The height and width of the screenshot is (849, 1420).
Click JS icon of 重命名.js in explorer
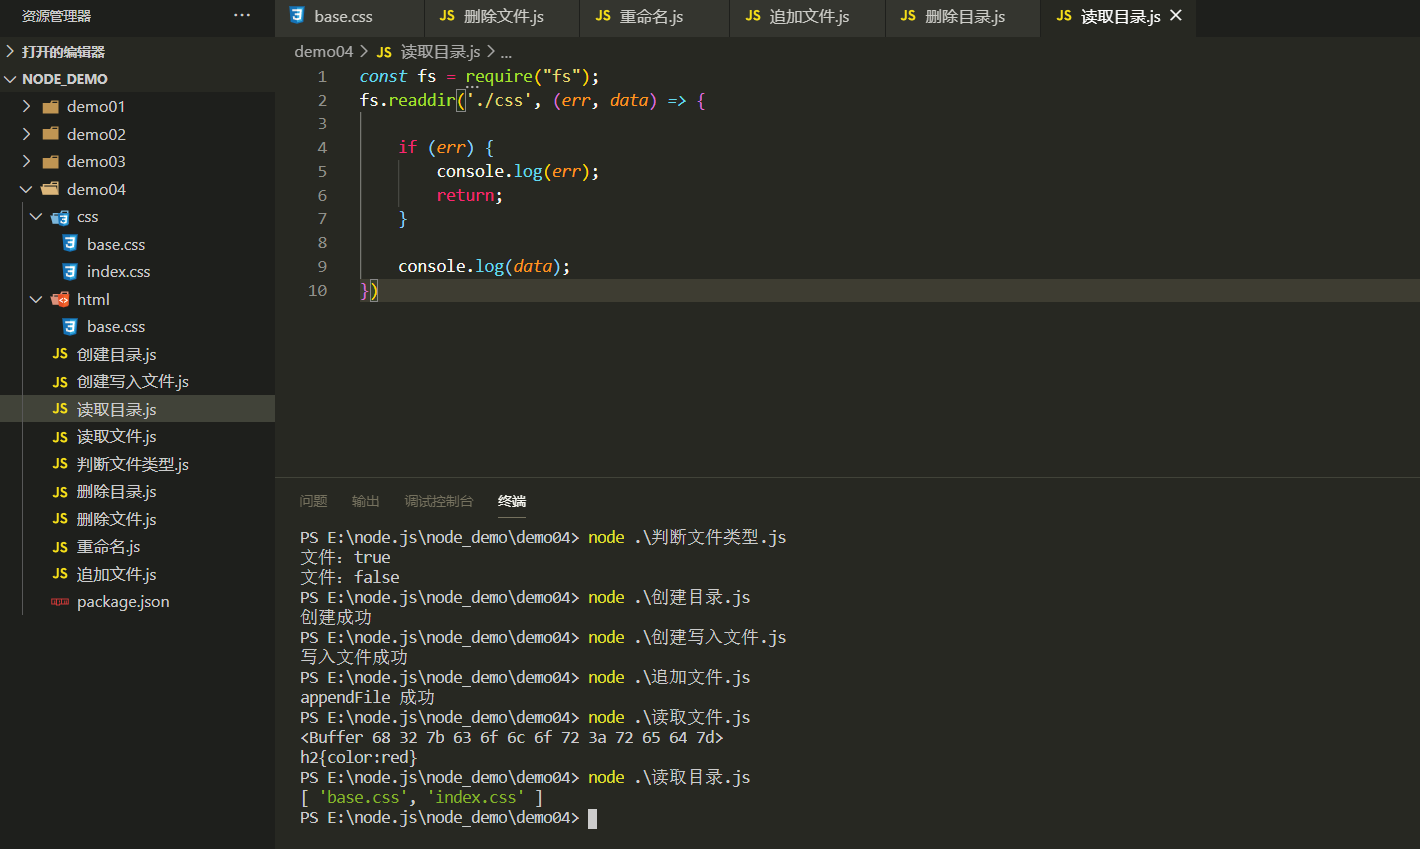coord(60,547)
